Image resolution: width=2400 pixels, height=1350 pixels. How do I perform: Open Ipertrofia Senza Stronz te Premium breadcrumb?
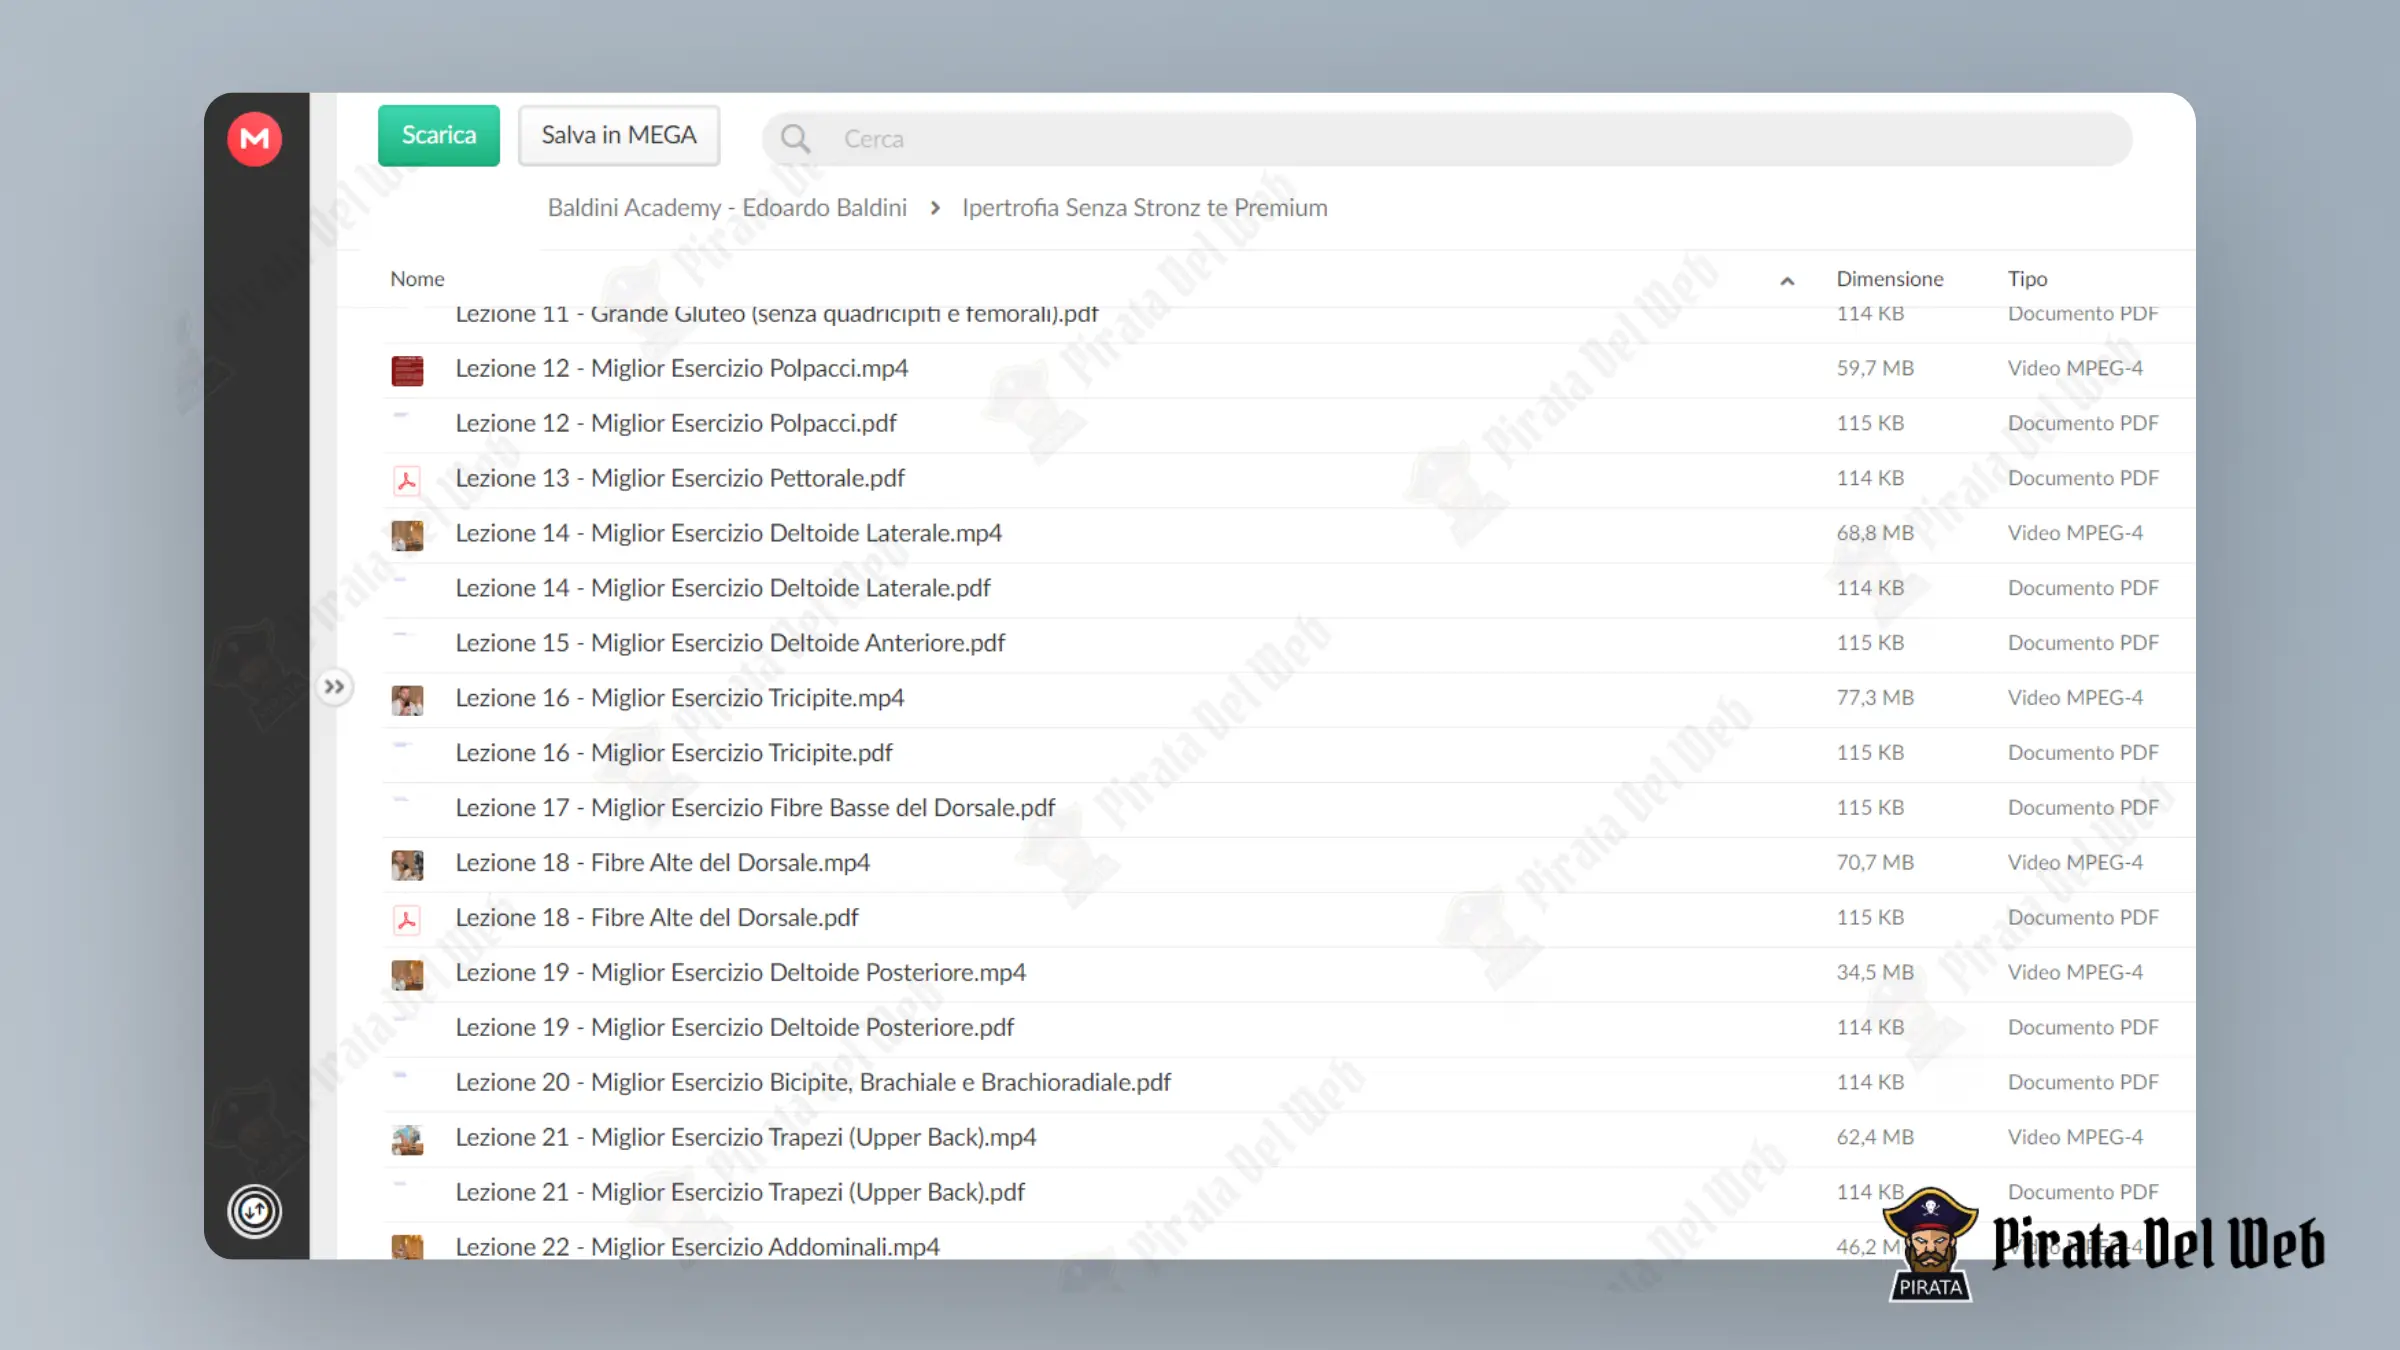[1145, 207]
